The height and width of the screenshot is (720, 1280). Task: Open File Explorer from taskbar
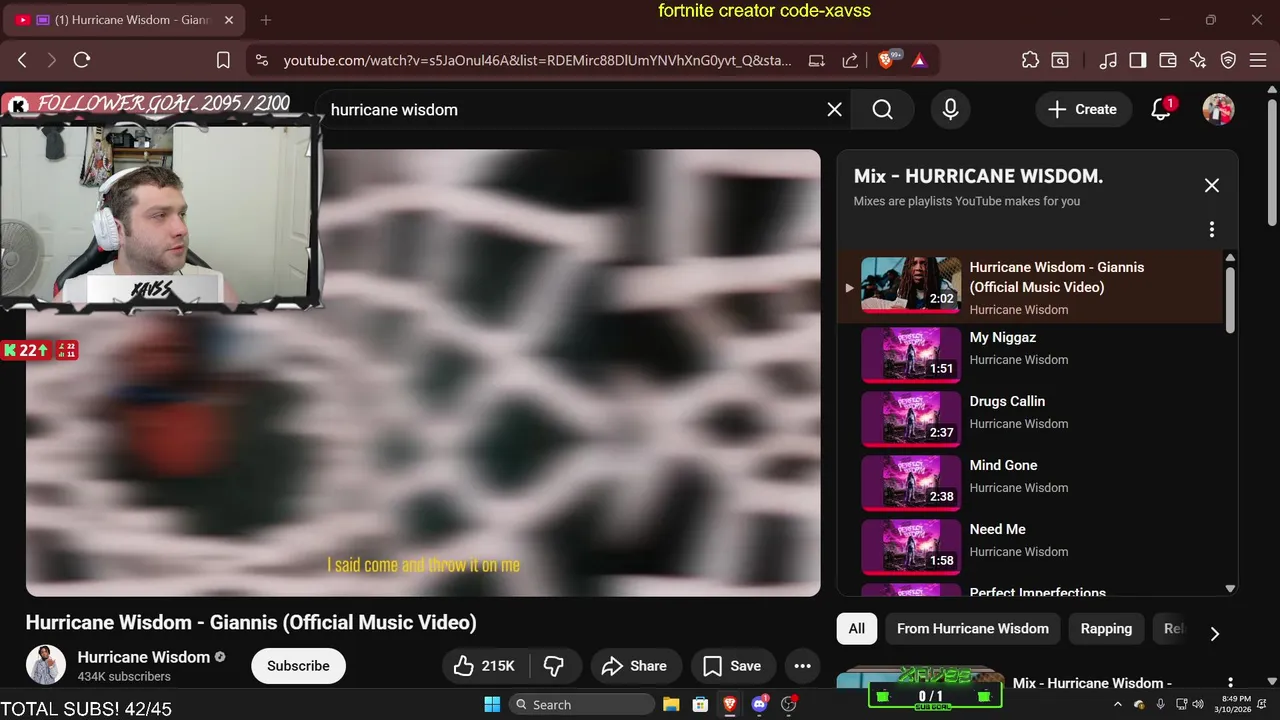pyautogui.click(x=671, y=704)
